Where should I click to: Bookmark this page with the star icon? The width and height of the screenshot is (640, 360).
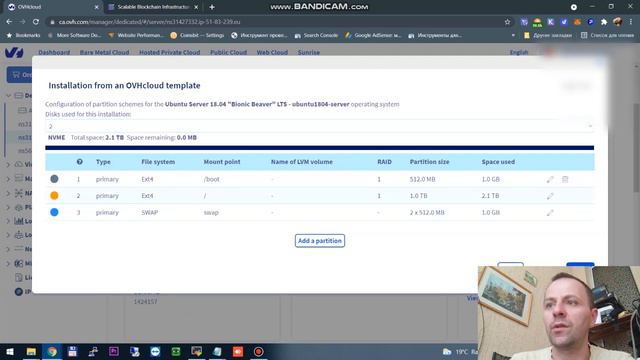click(x=507, y=22)
